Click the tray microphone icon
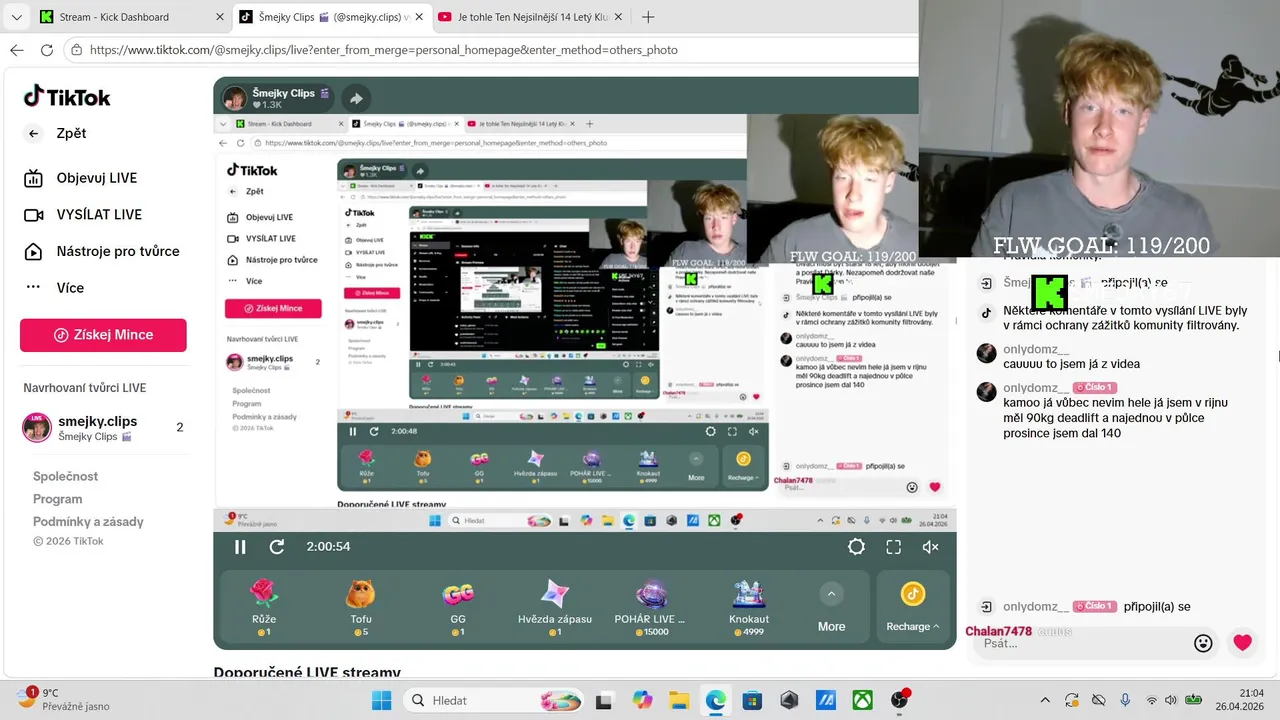Viewport: 1280px width, 720px height. pyautogui.click(x=1125, y=700)
